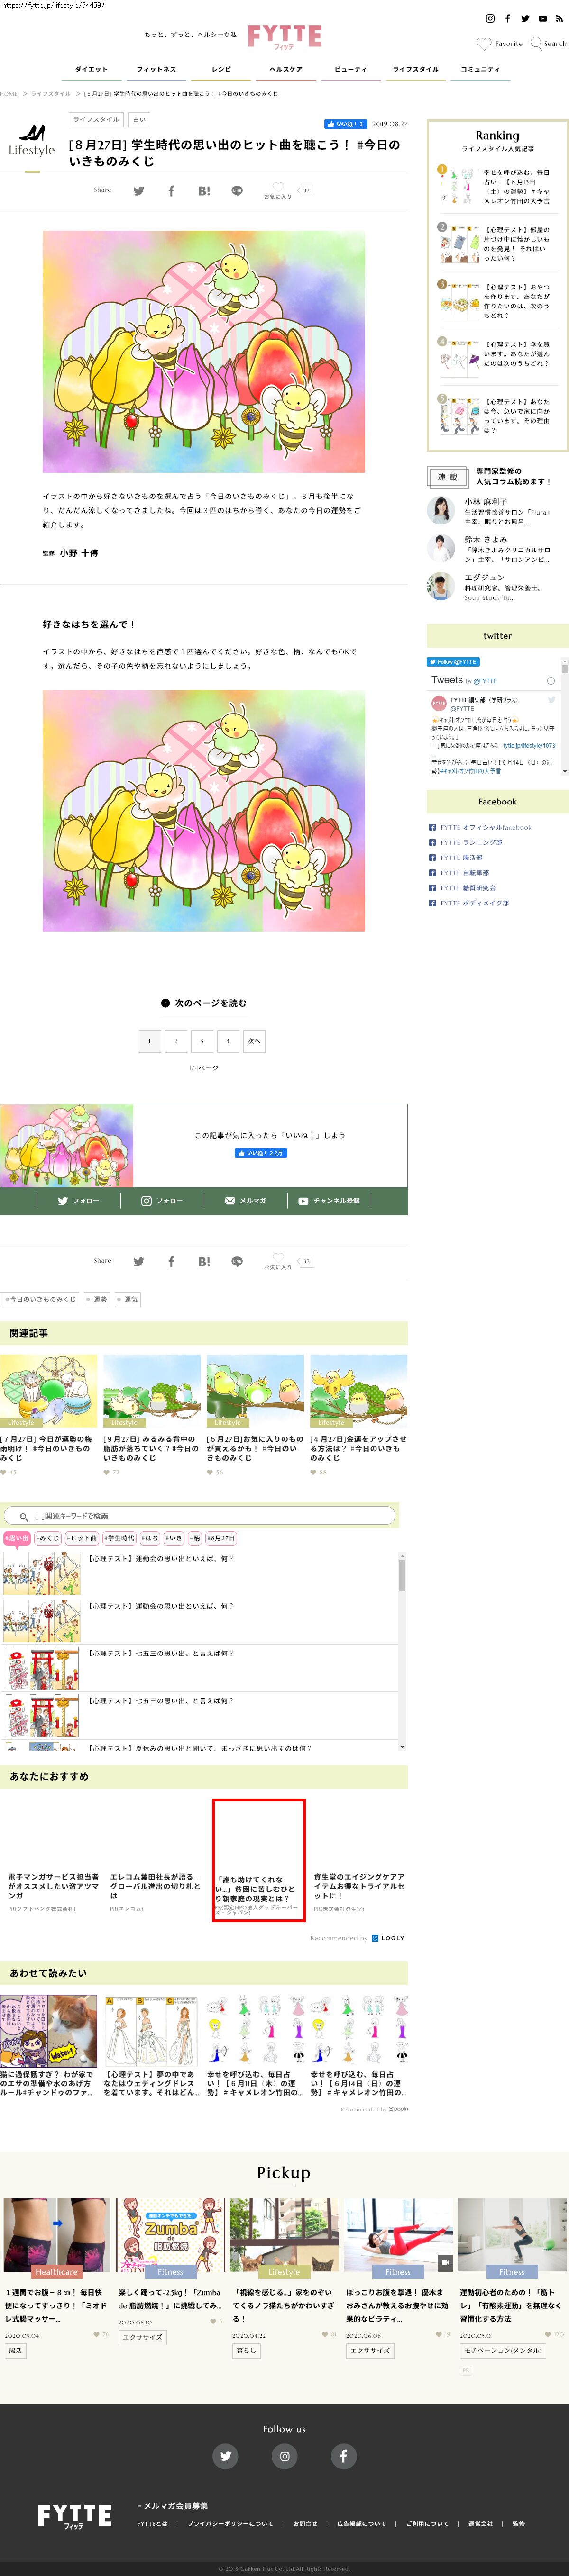Image resolution: width=569 pixels, height=2576 pixels.
Task: Click the YouTube チャンネル登録 icon in green bar
Action: click(303, 1201)
